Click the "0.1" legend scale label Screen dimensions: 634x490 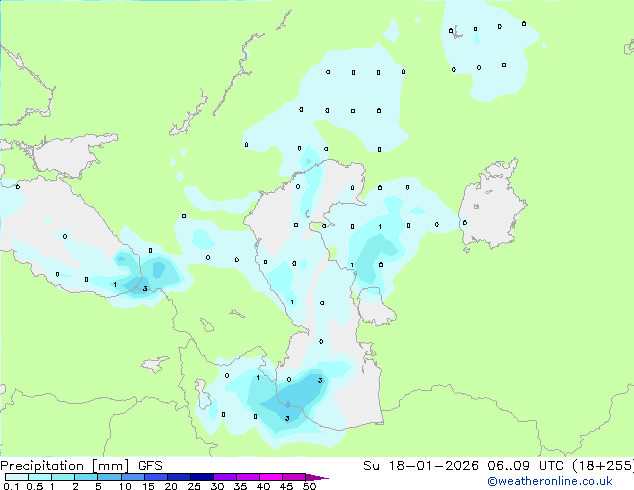point(11,486)
